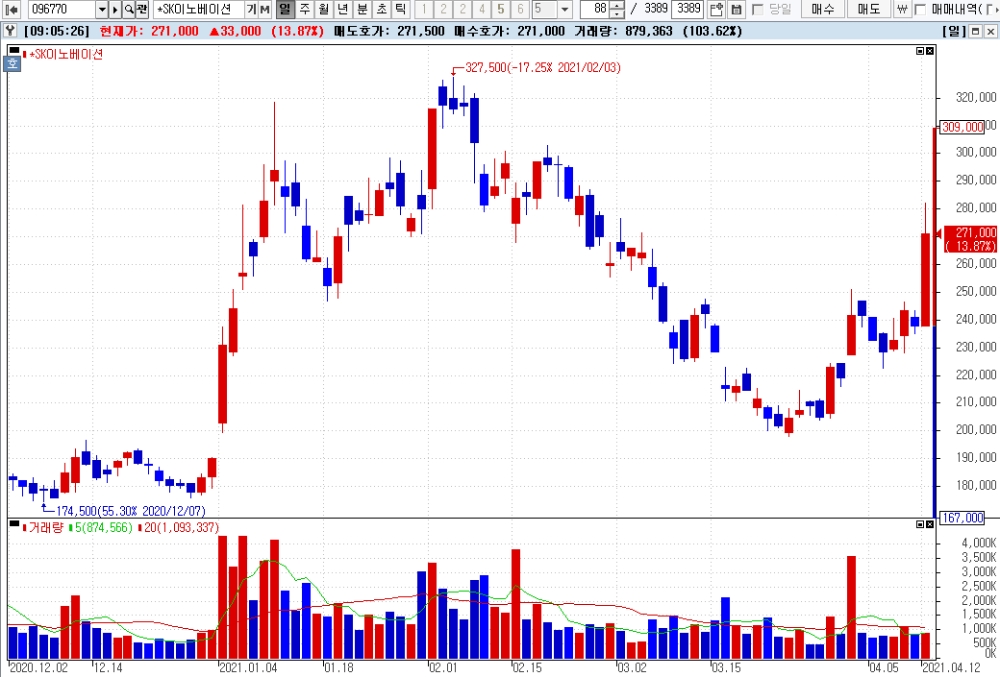The image size is (1000, 677).
Task: Switch to the 틱 tick chart period
Action: coord(401,9)
